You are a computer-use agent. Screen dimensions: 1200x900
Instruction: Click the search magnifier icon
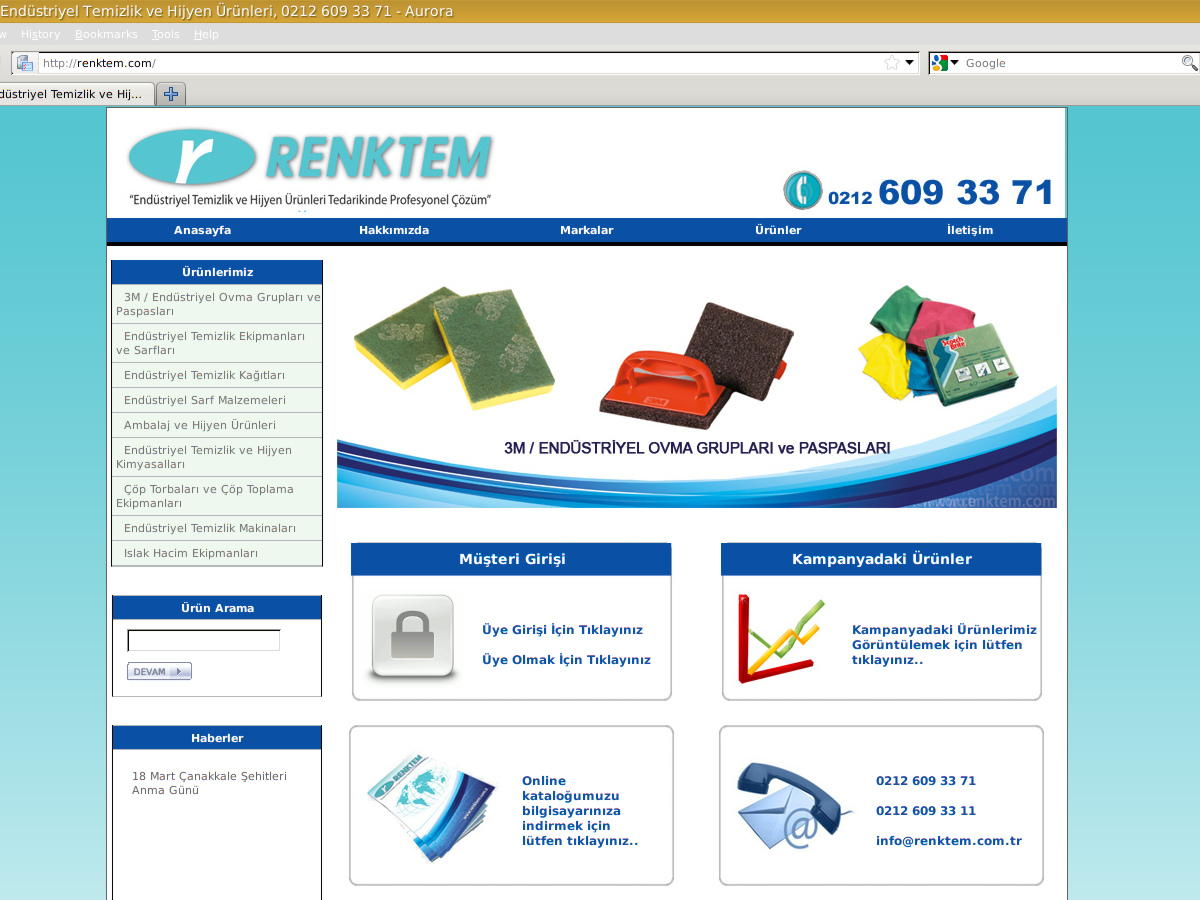pos(1189,63)
